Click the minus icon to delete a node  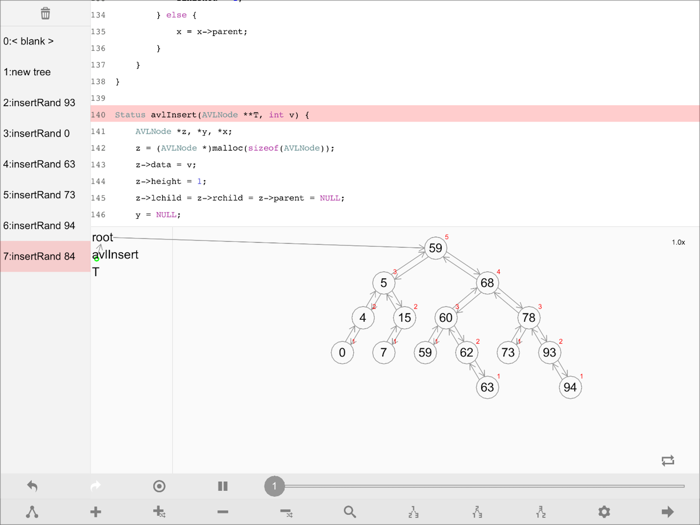coord(223,512)
